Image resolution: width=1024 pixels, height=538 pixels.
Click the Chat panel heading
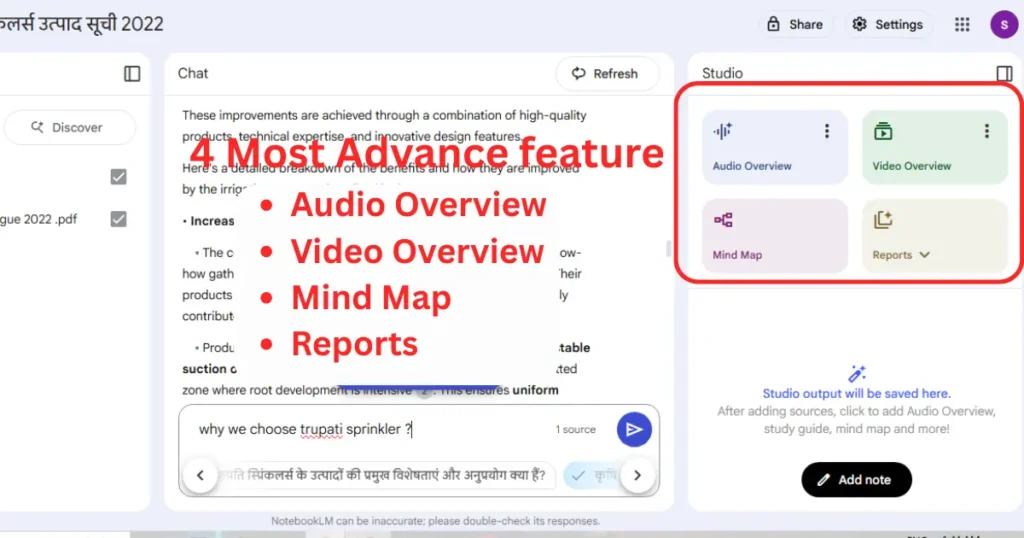point(193,73)
